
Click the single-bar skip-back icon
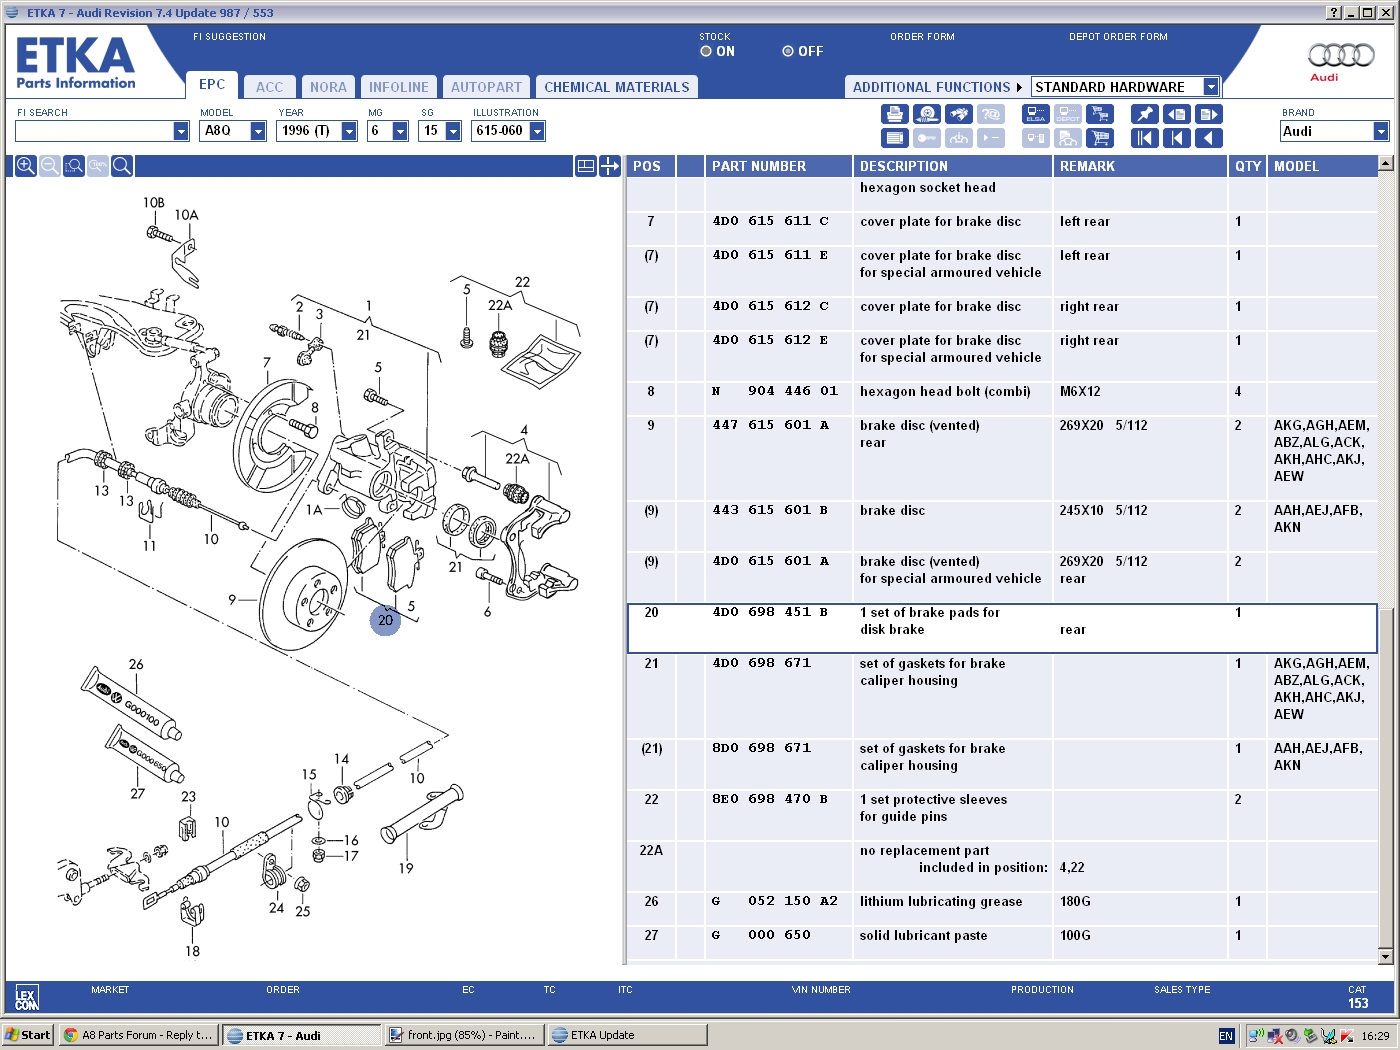coord(1177,138)
